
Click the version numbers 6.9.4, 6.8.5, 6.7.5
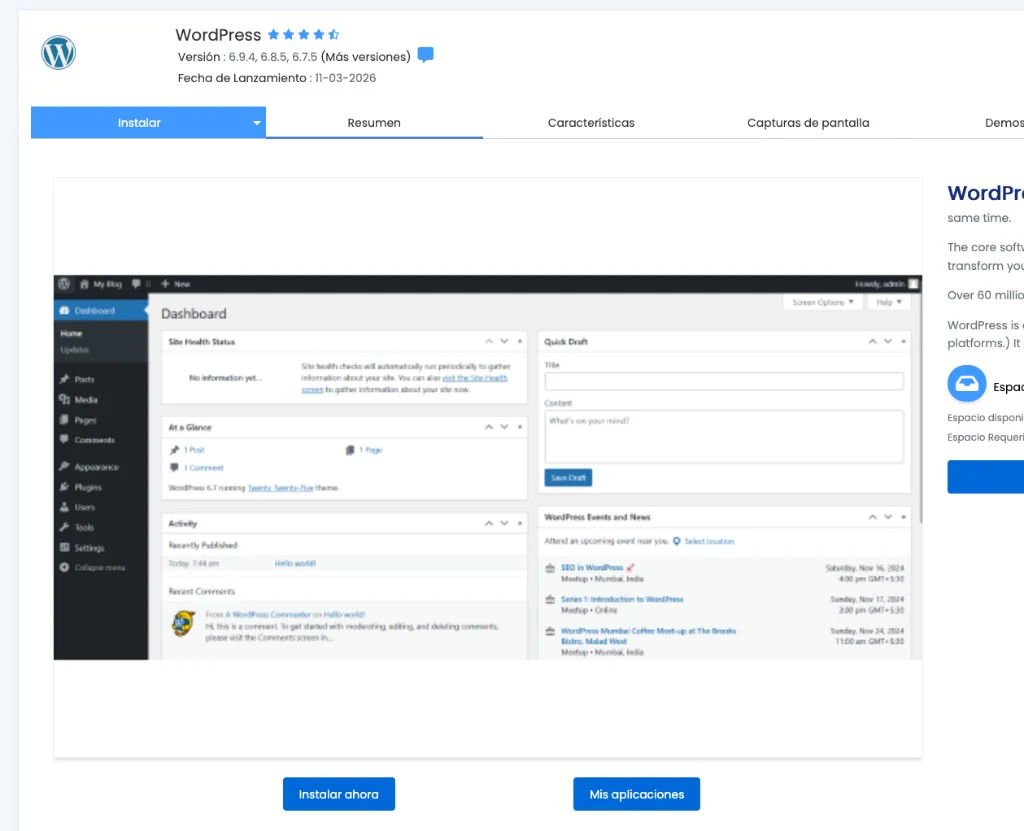pyautogui.click(x=273, y=57)
